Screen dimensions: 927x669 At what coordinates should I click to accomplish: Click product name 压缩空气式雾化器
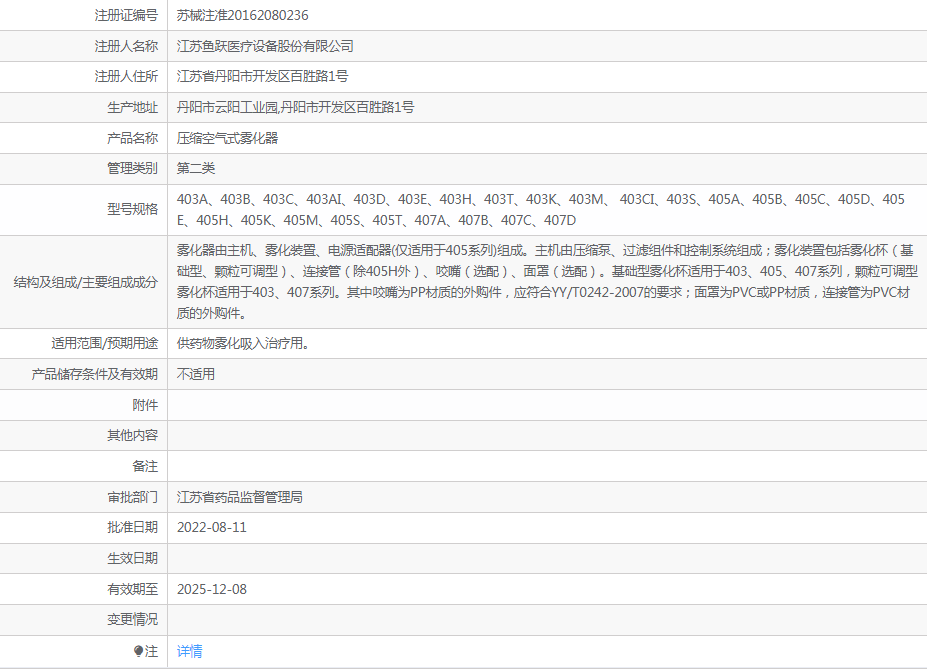pyautogui.click(x=227, y=138)
